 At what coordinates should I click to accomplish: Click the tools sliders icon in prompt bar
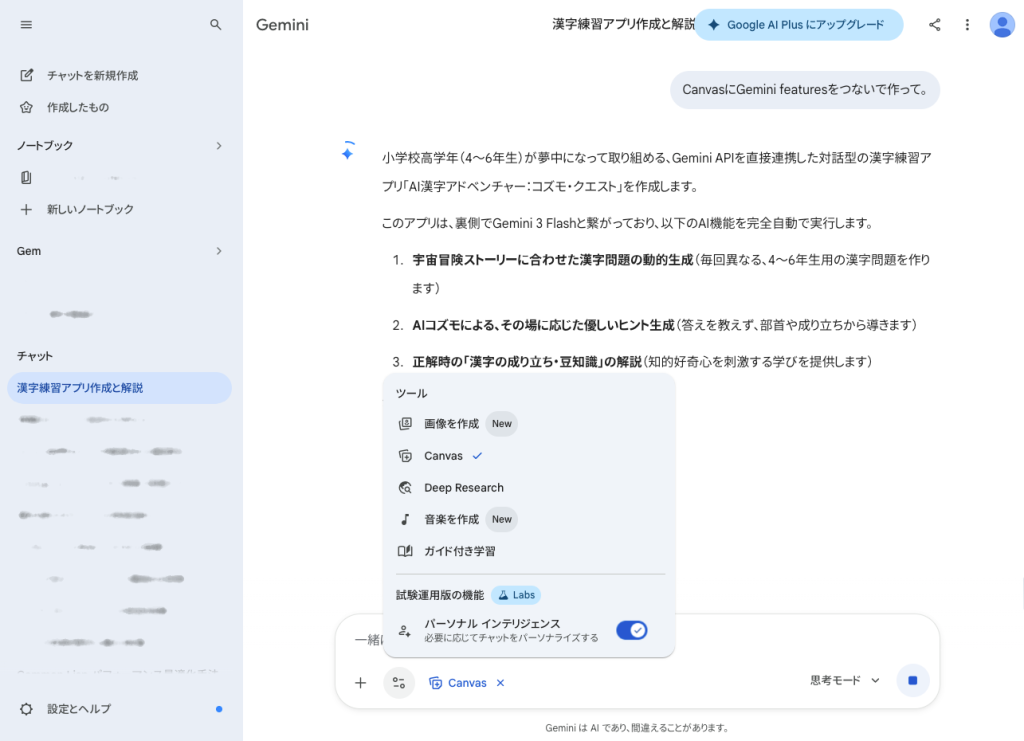[x=399, y=683]
